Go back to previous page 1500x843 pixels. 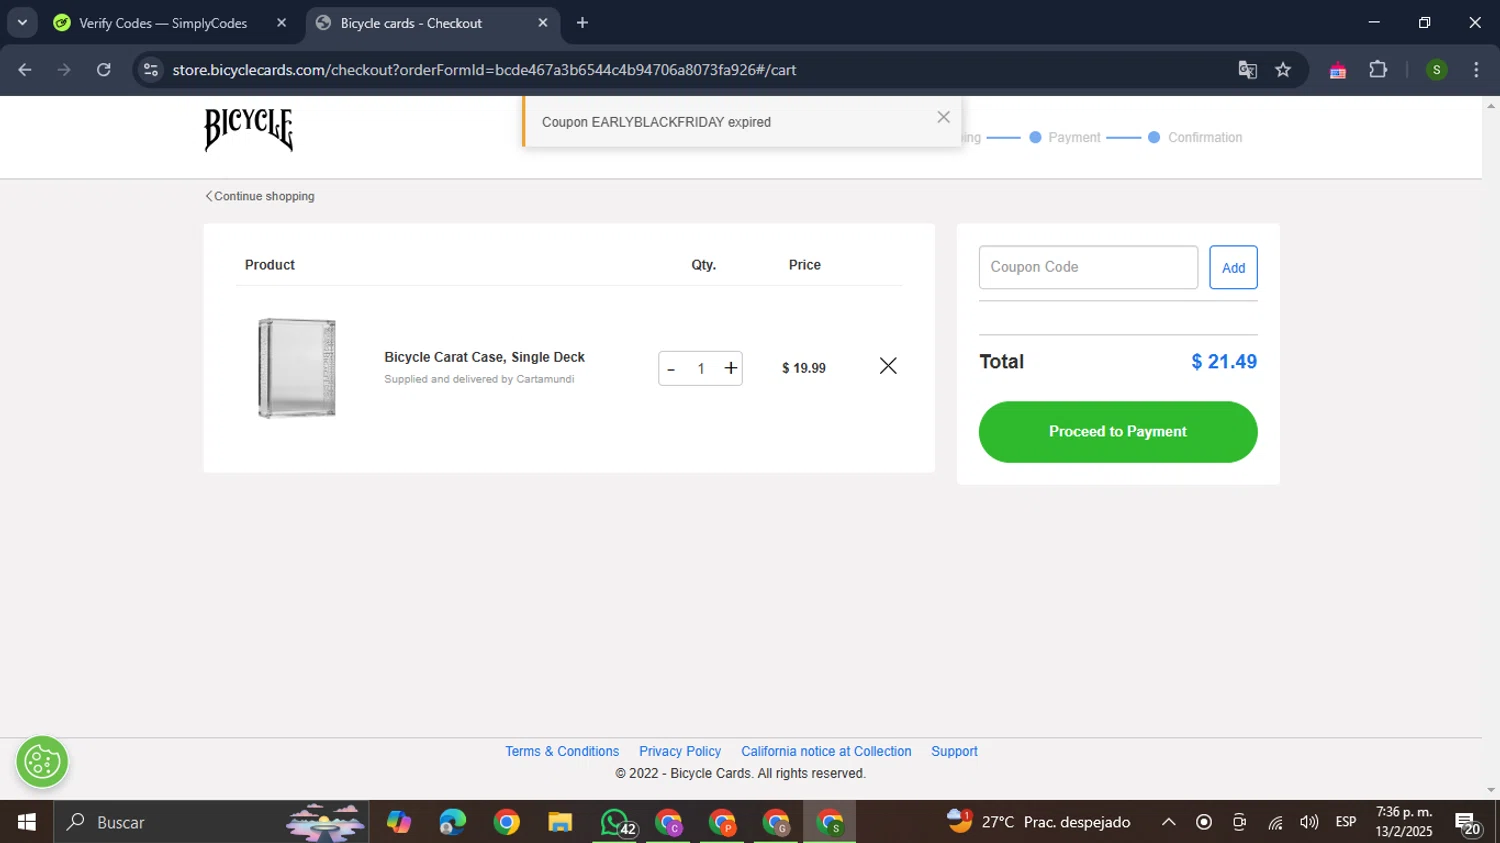(x=25, y=70)
